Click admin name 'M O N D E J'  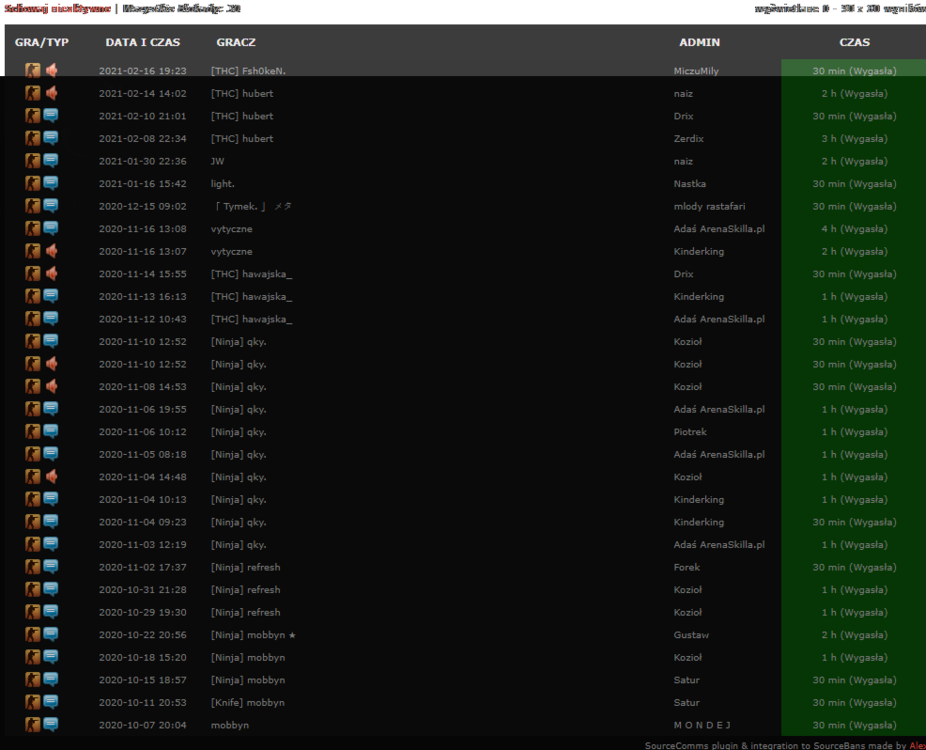(x=702, y=725)
